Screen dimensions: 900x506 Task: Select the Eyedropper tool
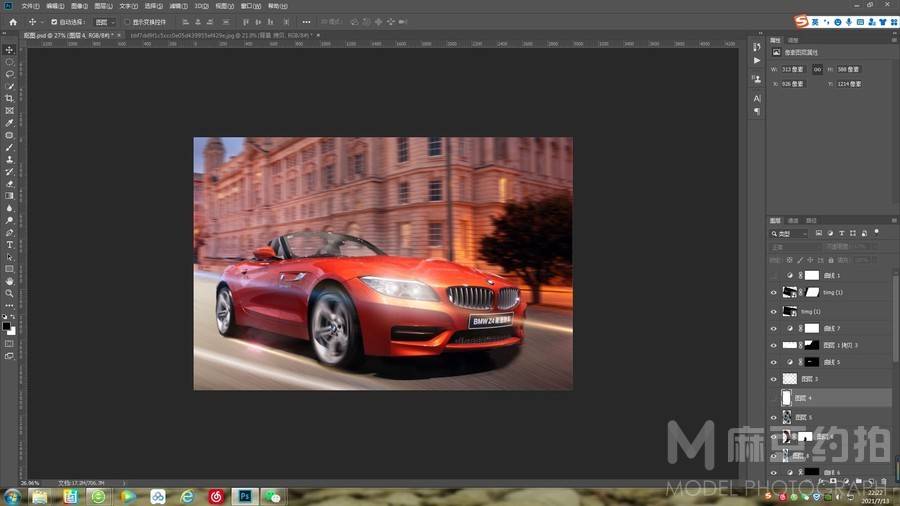click(9, 123)
